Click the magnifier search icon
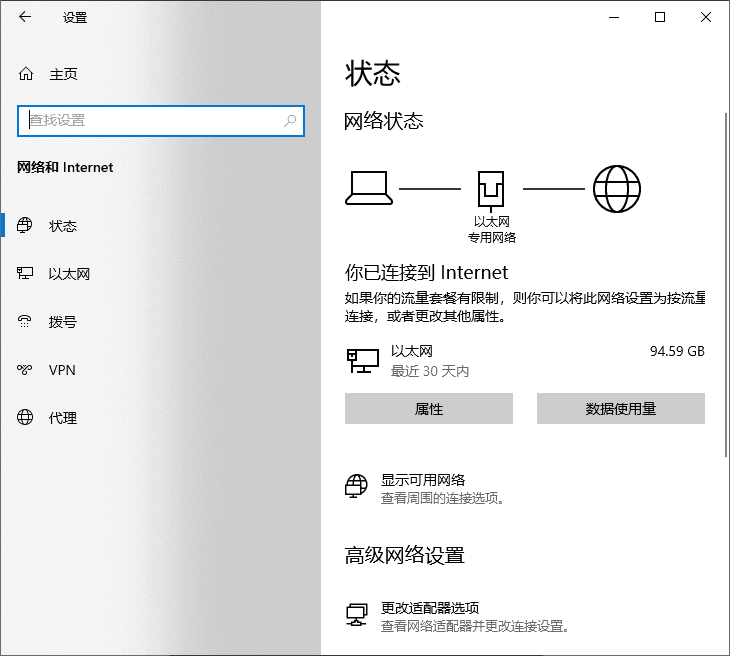 pyautogui.click(x=290, y=121)
